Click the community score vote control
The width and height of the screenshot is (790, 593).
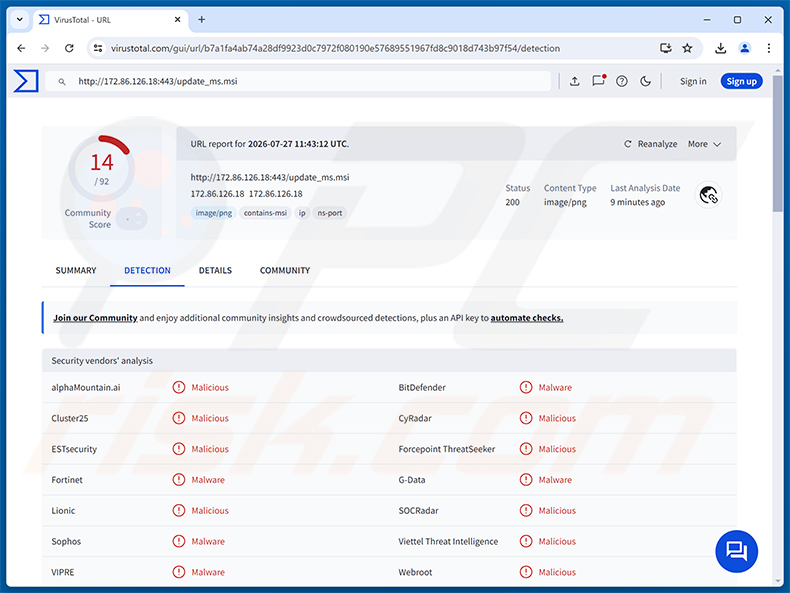point(132,219)
